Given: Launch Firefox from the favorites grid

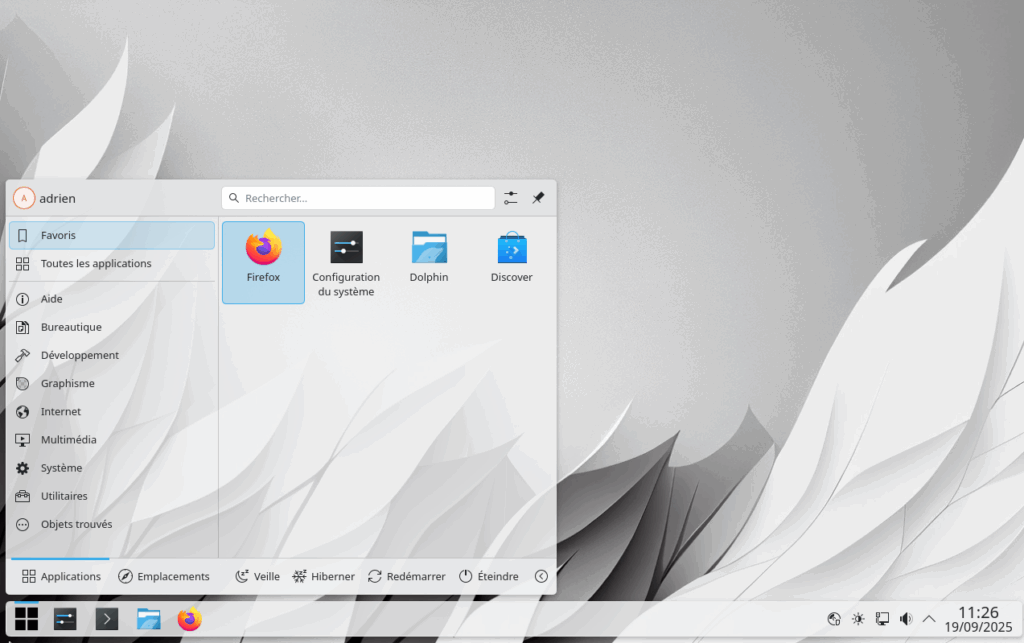Looking at the screenshot, I should coord(263,260).
